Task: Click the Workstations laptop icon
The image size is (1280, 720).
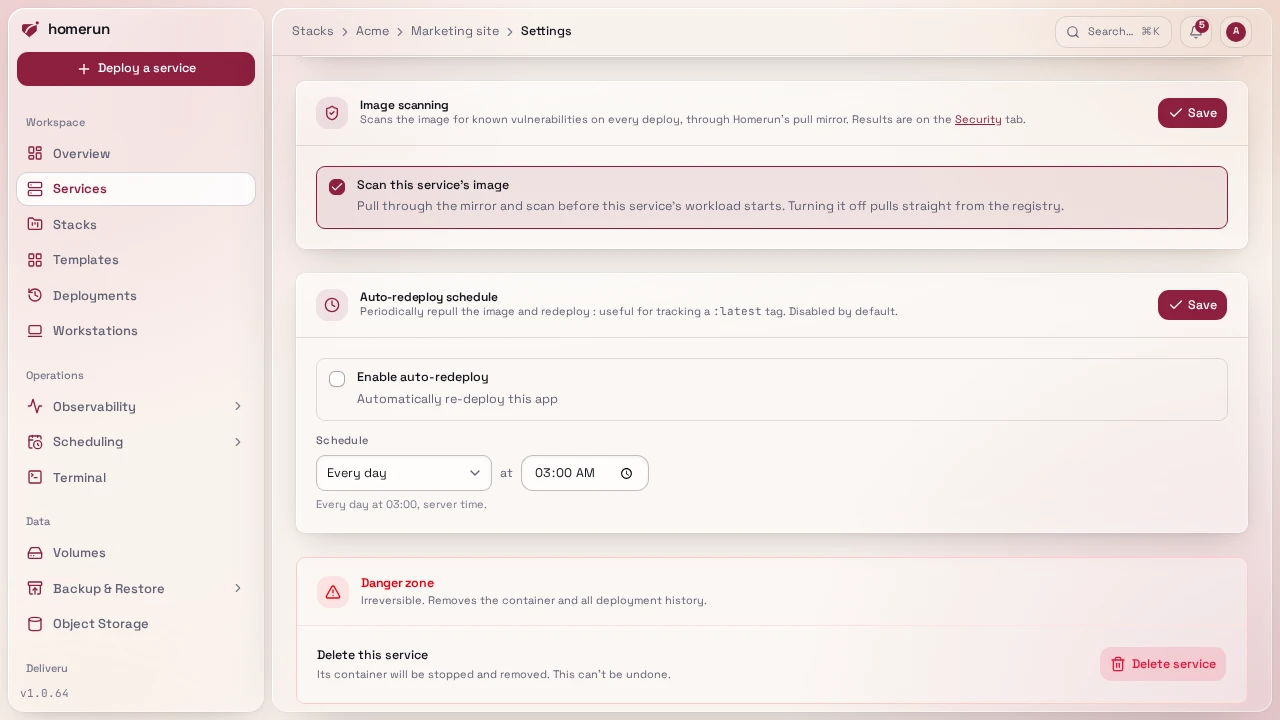Action: pyautogui.click(x=35, y=331)
